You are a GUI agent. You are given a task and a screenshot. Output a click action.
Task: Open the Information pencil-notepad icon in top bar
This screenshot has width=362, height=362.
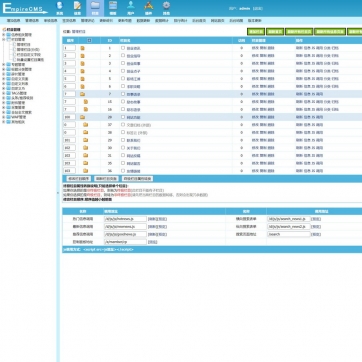(x=77, y=8)
